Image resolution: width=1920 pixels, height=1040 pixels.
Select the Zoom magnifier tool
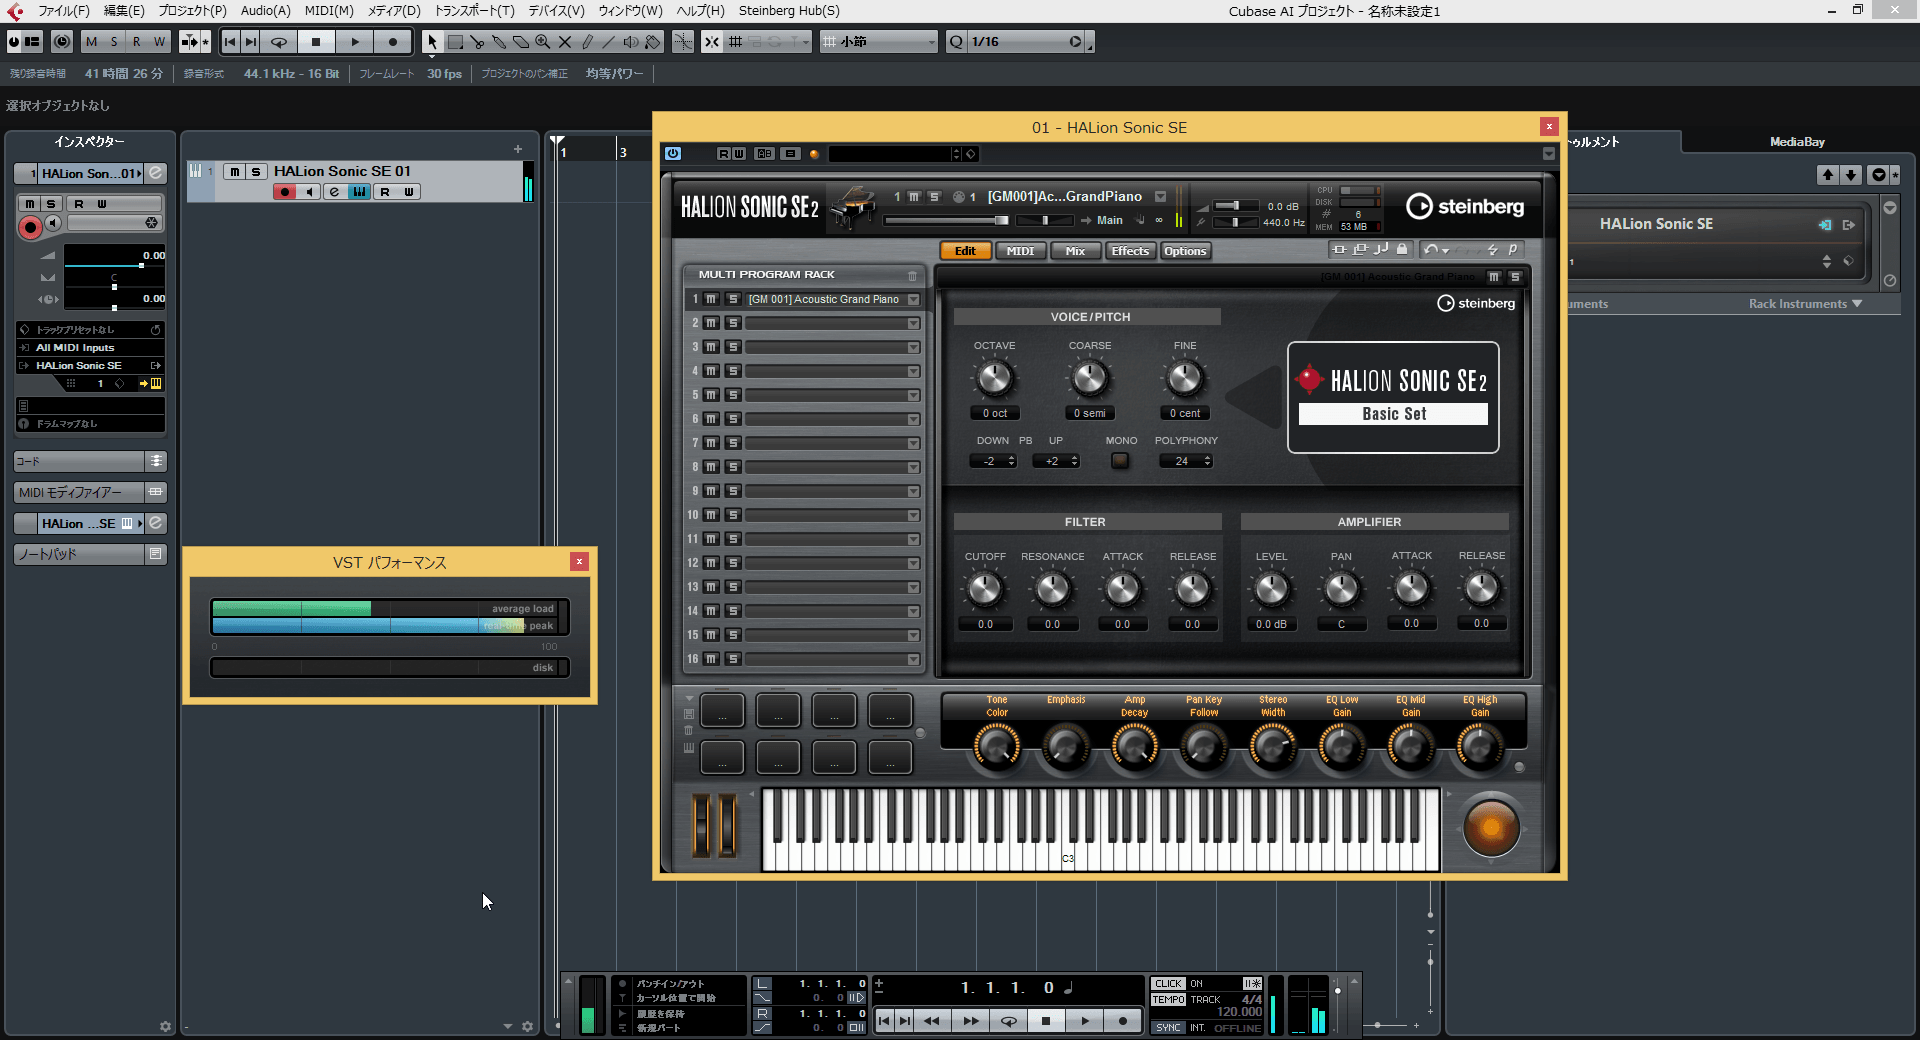[x=543, y=42]
